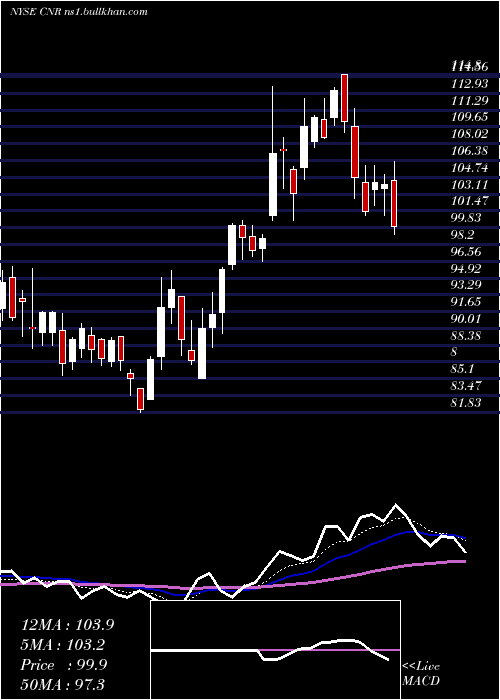Click the NYSE CNR chart title text
This screenshot has height=700, width=500.
[x=79, y=12]
